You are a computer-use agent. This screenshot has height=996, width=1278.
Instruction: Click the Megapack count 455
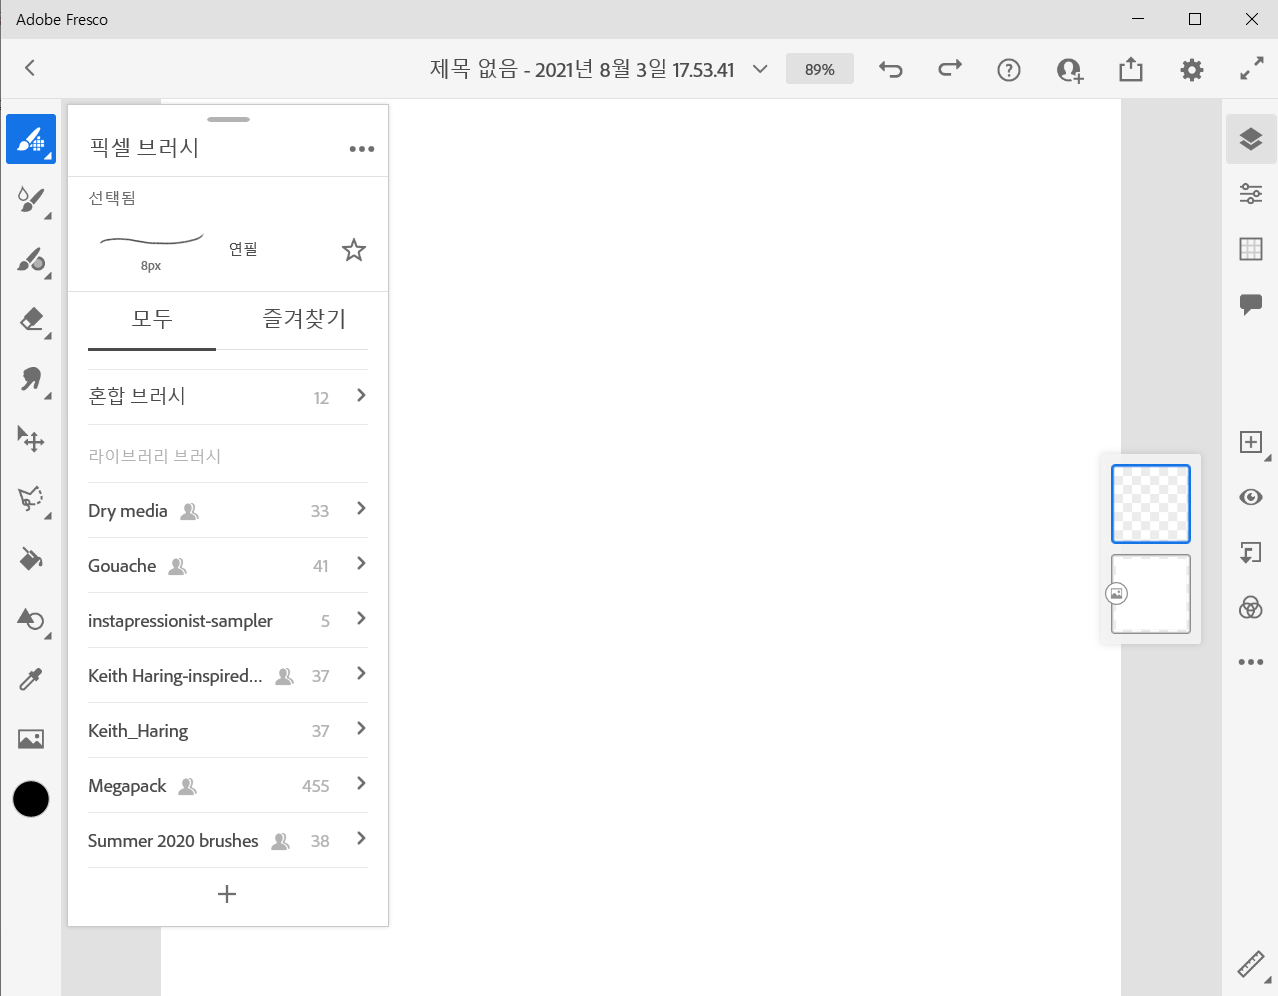point(315,786)
